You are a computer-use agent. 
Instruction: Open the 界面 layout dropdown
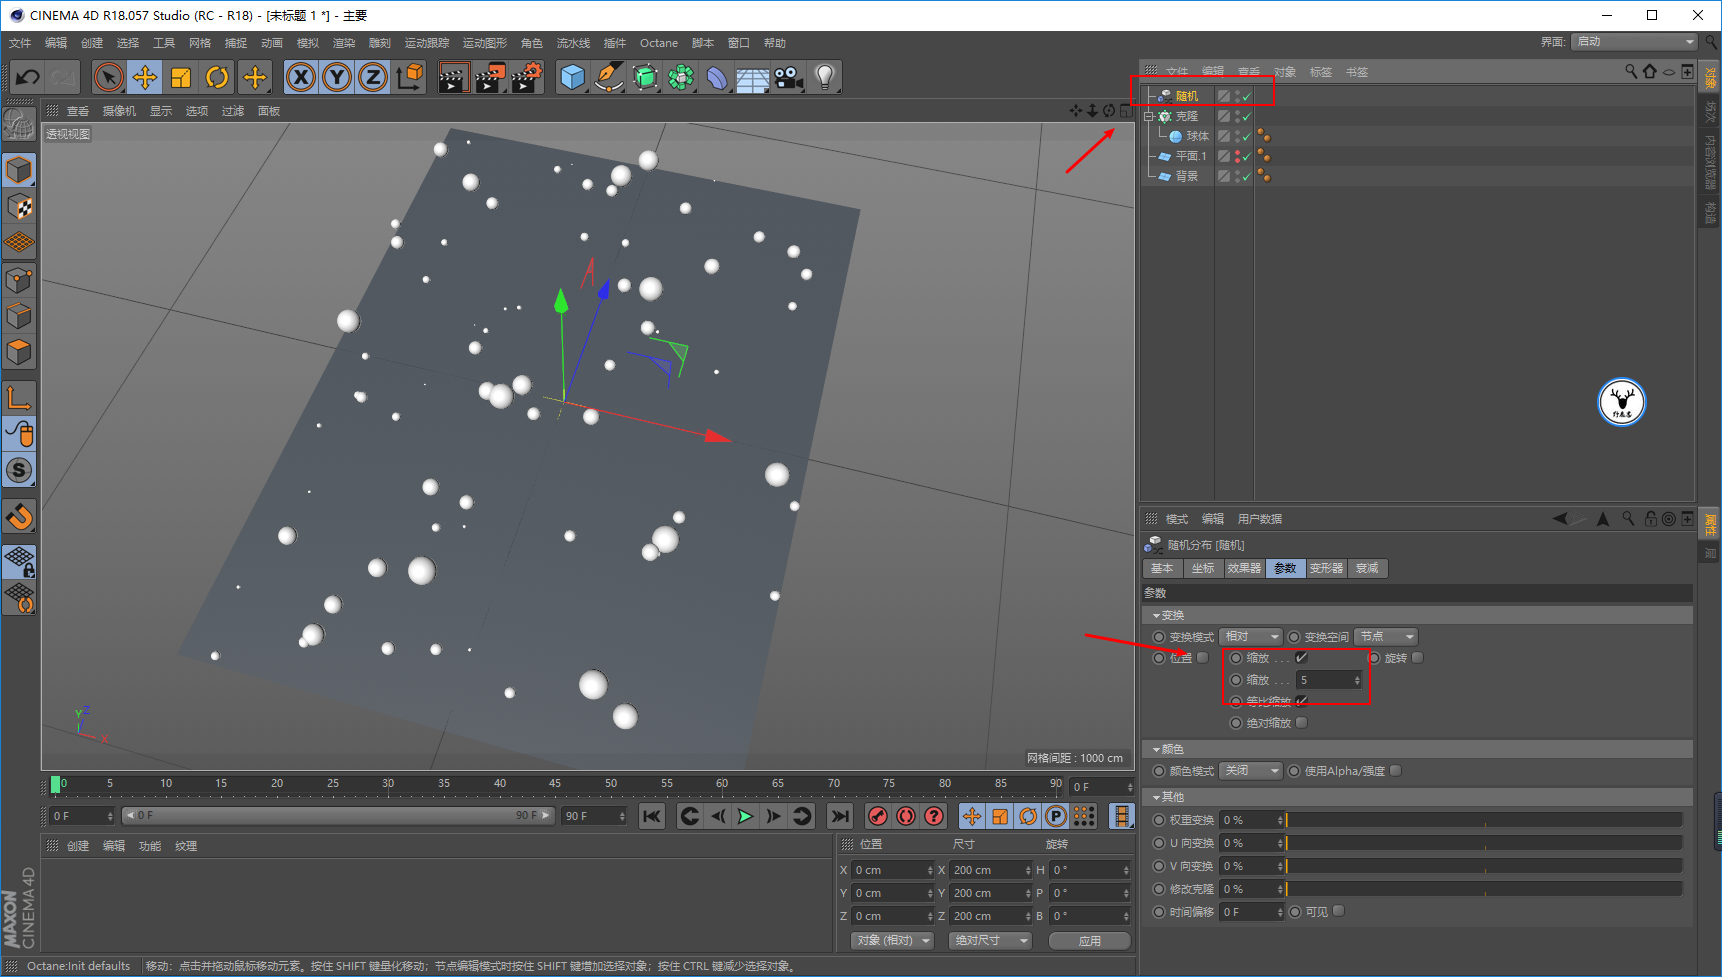click(1634, 42)
